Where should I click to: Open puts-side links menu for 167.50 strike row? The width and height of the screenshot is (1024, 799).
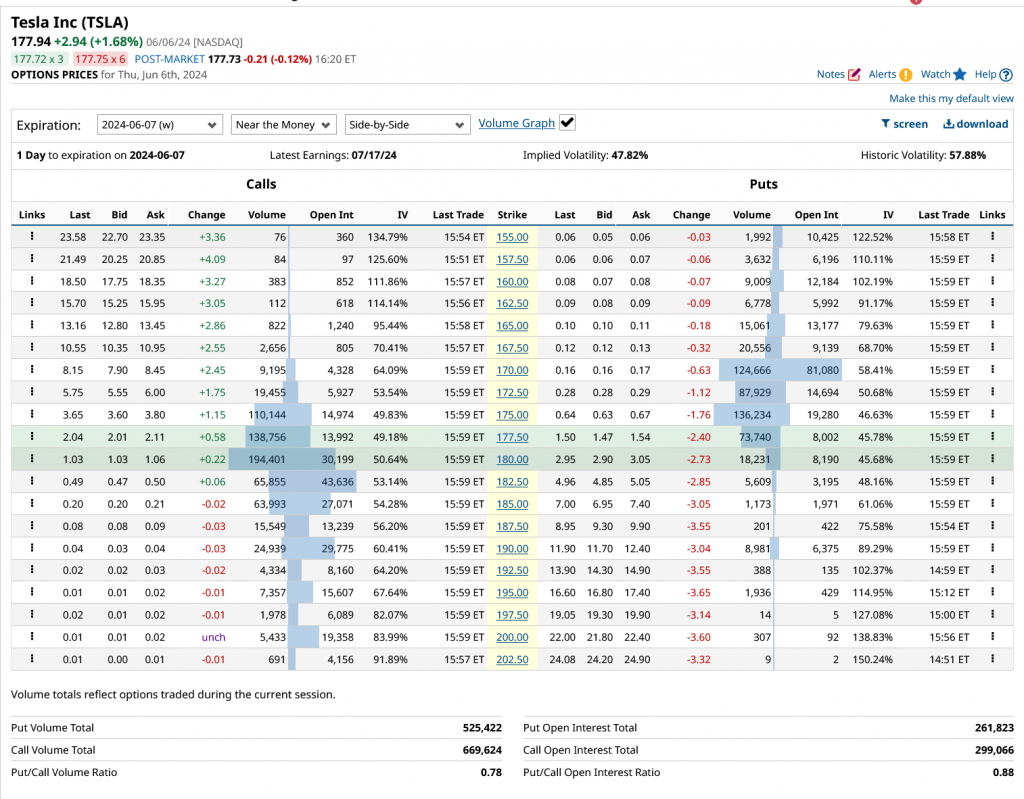tap(993, 347)
